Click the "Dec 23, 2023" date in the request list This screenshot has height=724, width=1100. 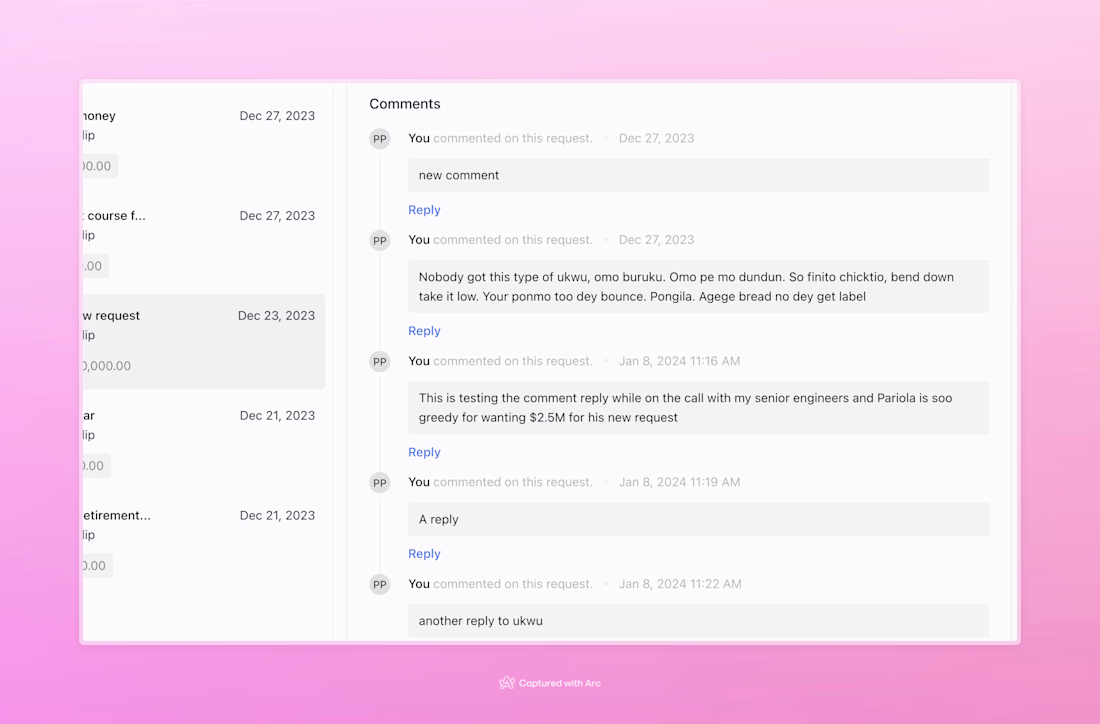click(276, 316)
